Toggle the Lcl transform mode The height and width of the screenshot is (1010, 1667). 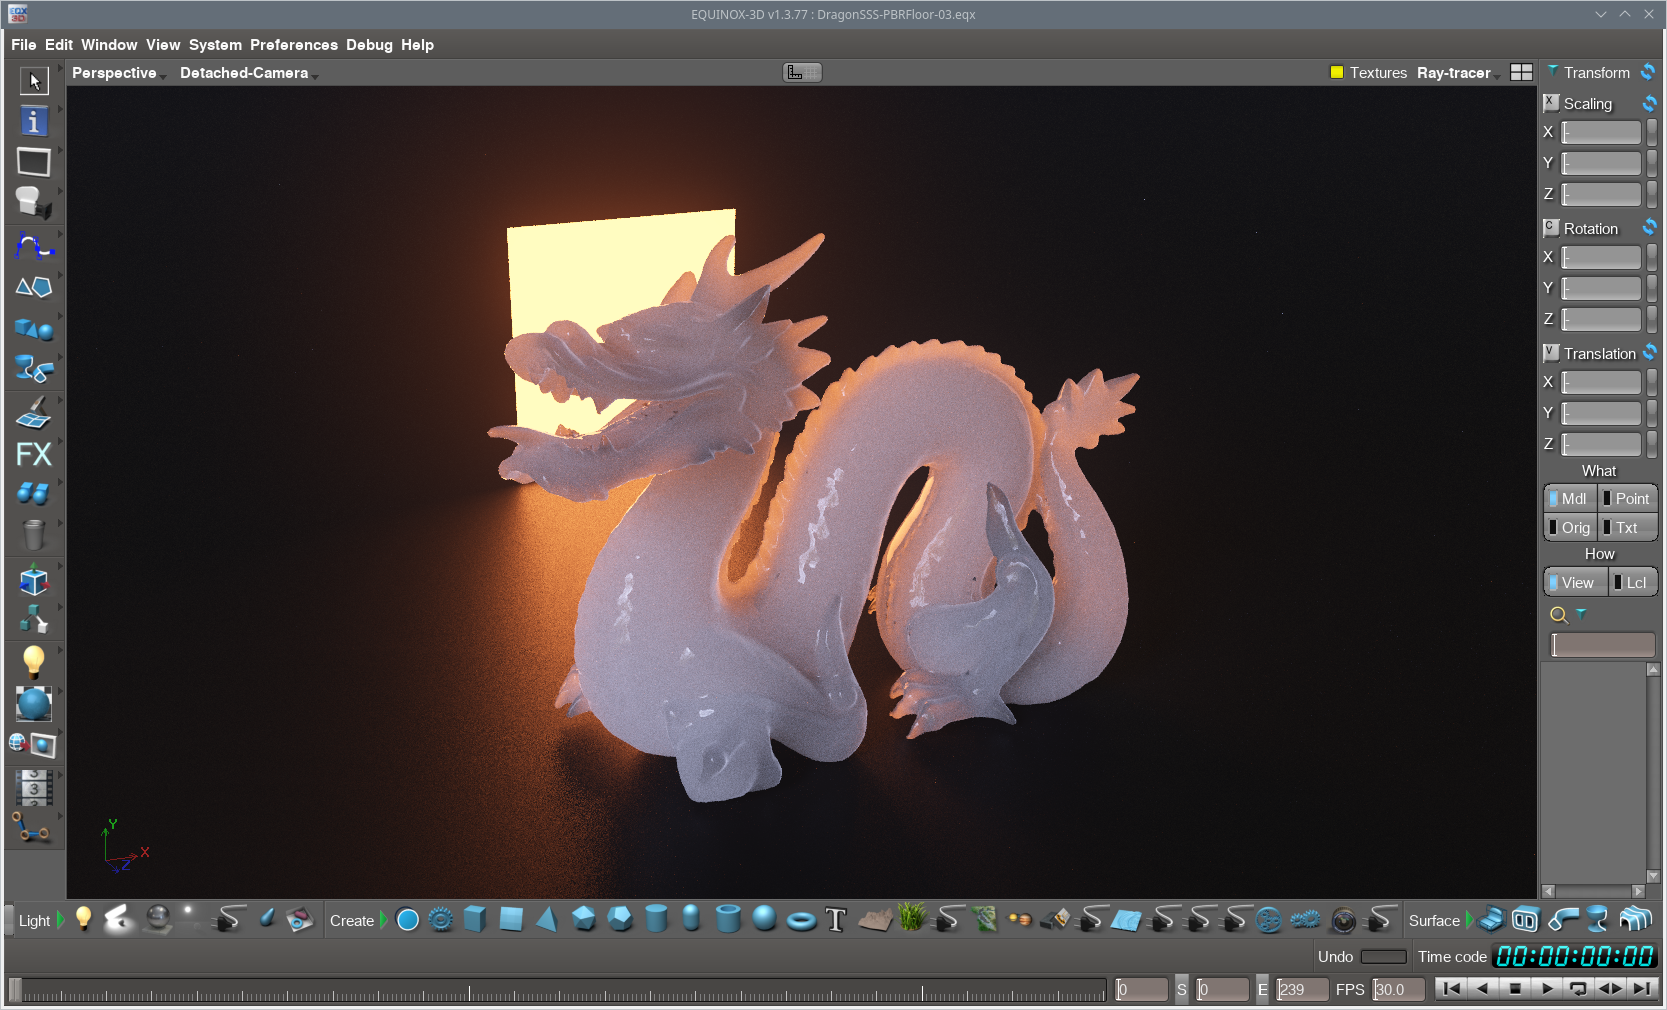coord(1632,583)
